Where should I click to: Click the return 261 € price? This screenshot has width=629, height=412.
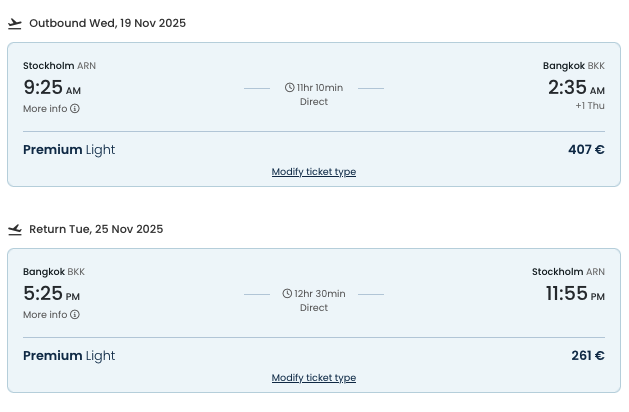(x=587, y=356)
